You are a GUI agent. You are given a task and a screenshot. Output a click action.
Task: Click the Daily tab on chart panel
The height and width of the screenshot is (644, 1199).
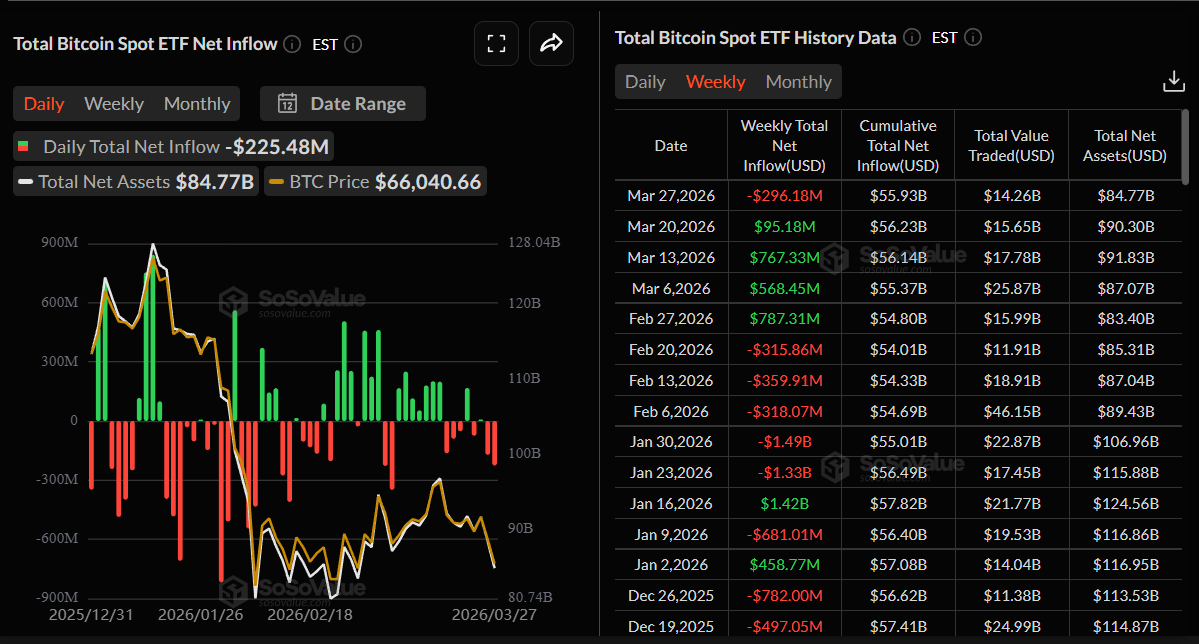coord(44,103)
